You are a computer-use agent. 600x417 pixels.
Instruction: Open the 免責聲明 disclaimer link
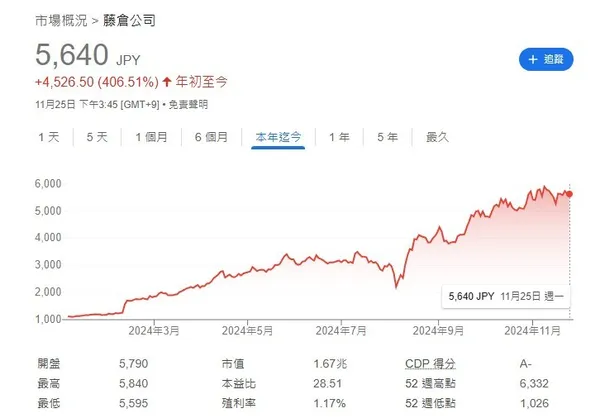(188, 104)
